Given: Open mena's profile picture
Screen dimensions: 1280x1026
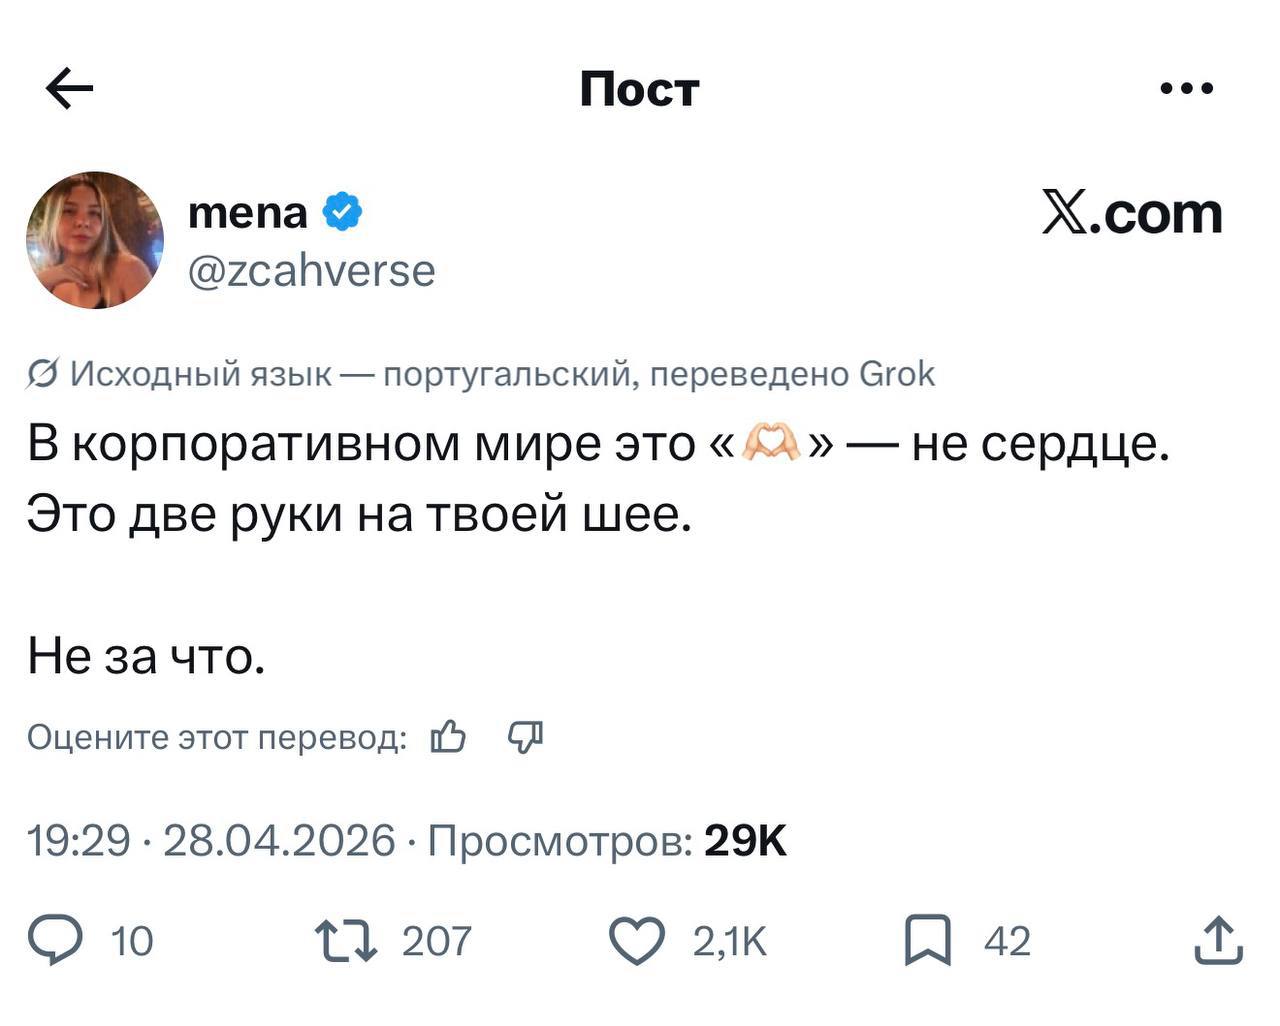Looking at the screenshot, I should coord(95,240).
